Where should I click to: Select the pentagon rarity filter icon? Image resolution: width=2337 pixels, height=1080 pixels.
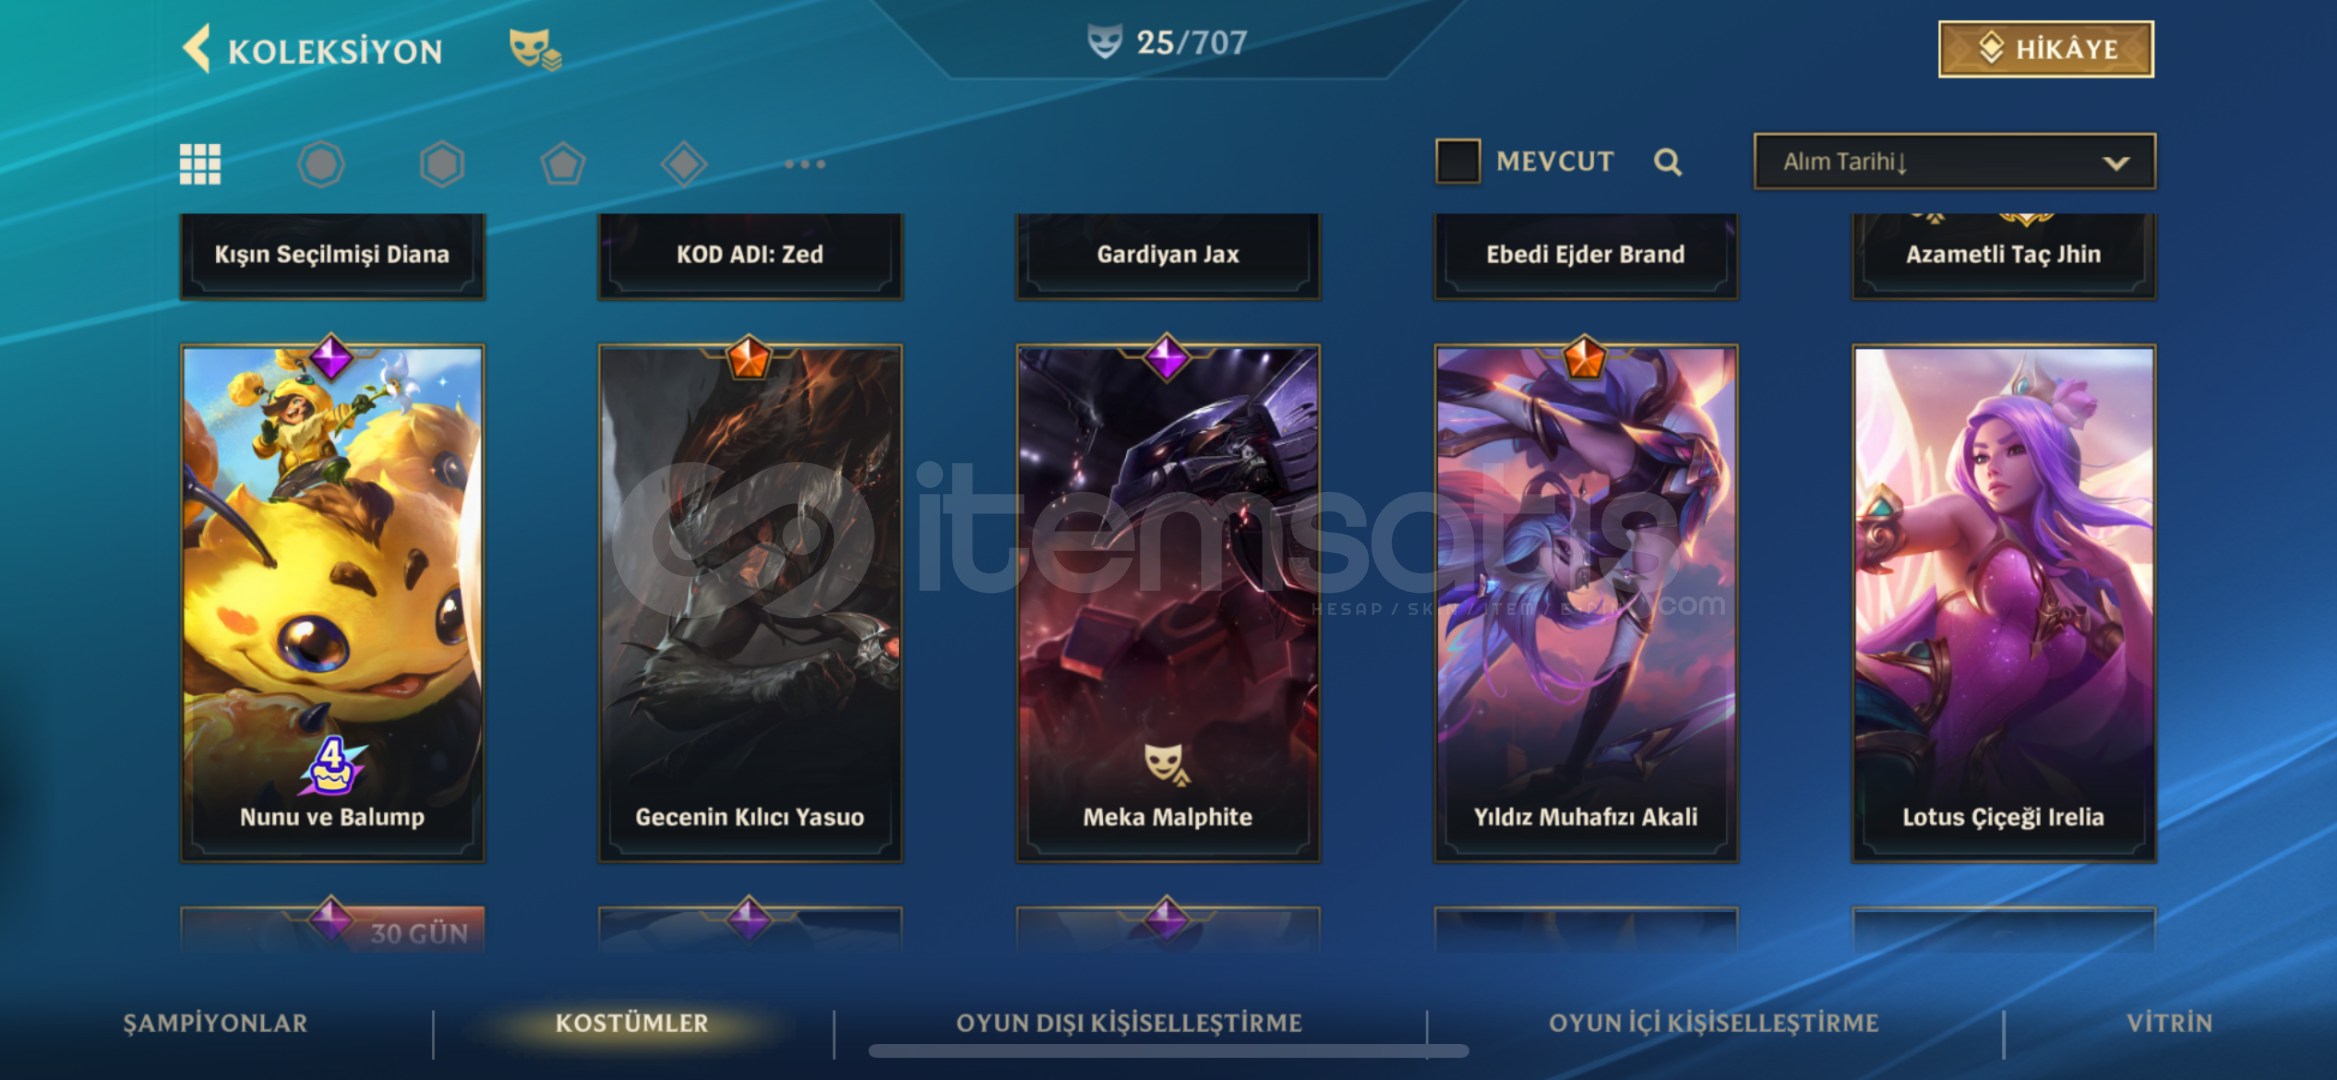563,164
